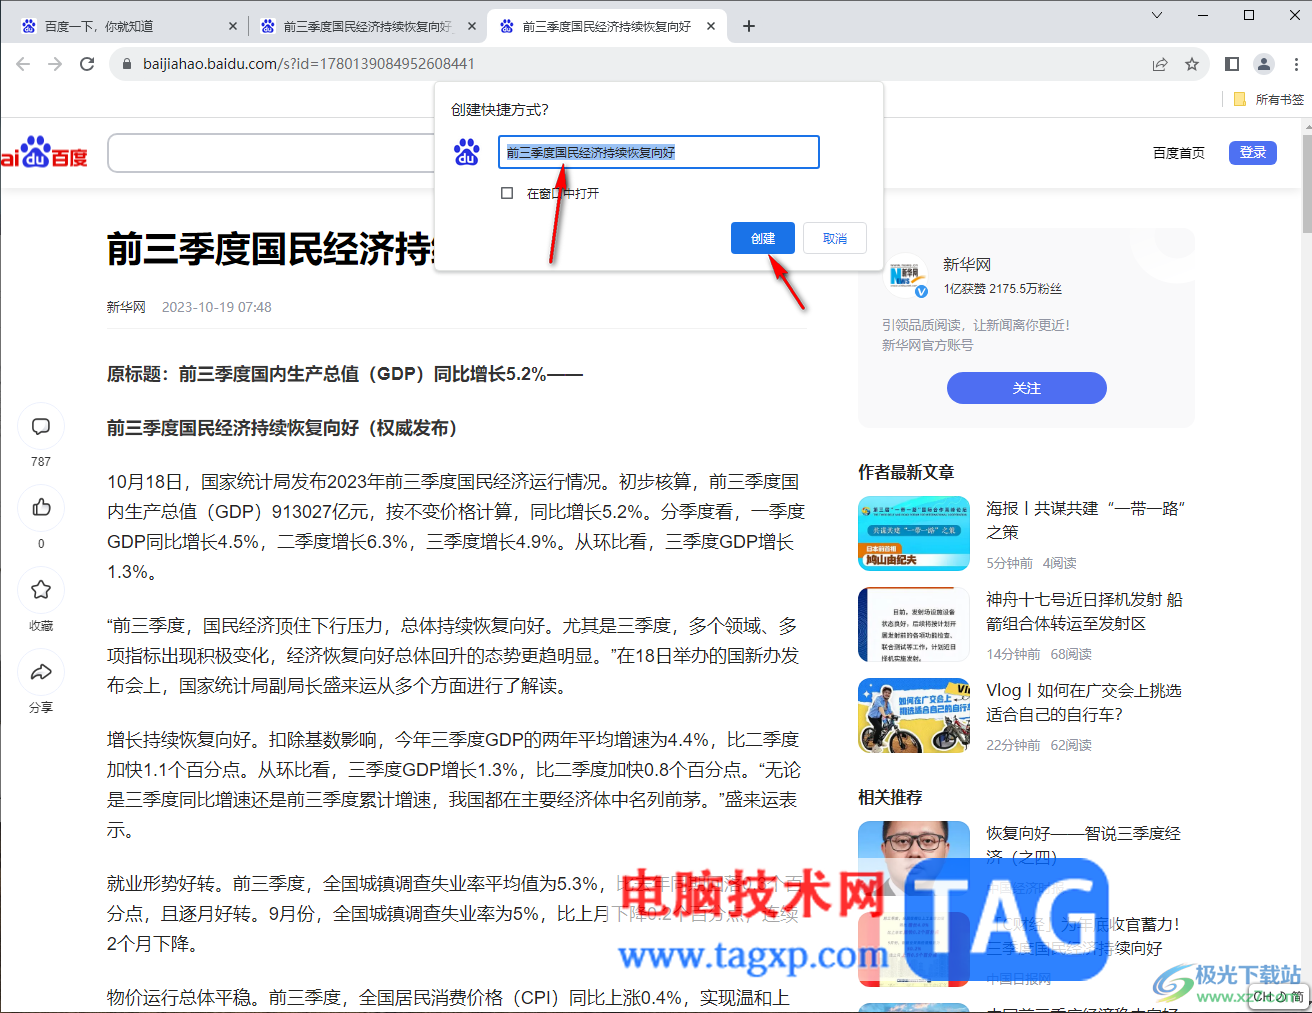Open the 恢复向好——智说三季度经济 recommended article
The height and width of the screenshot is (1013, 1312).
tap(1084, 845)
